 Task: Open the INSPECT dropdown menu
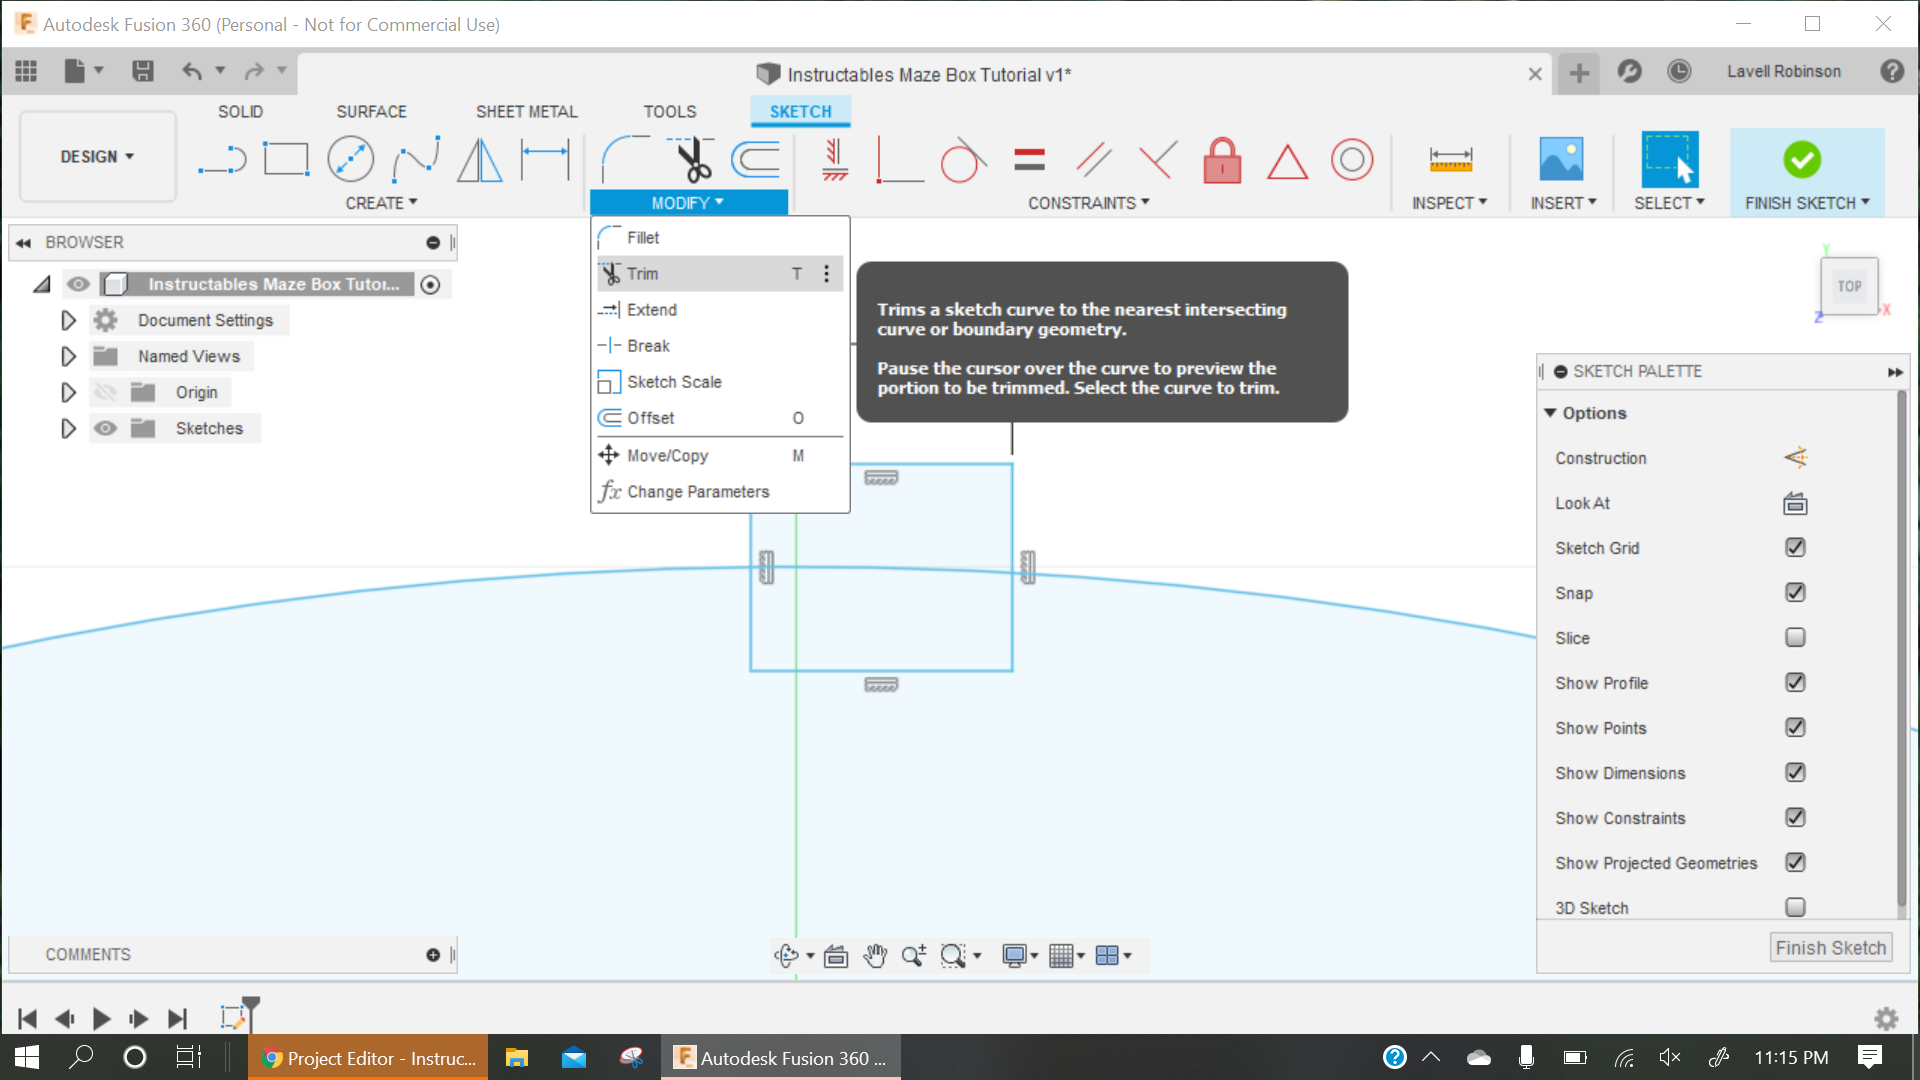pos(1450,203)
